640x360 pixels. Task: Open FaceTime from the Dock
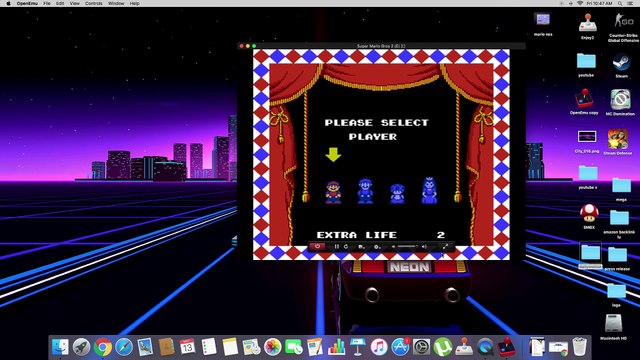(x=293, y=347)
